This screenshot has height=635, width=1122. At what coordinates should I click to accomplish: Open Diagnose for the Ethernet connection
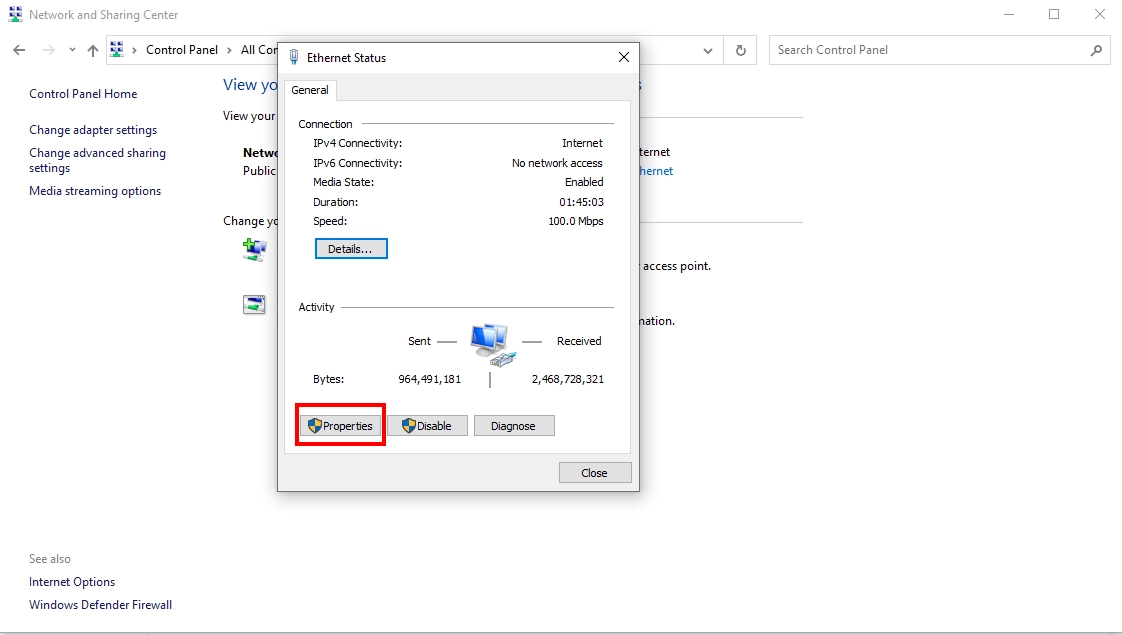coord(513,426)
